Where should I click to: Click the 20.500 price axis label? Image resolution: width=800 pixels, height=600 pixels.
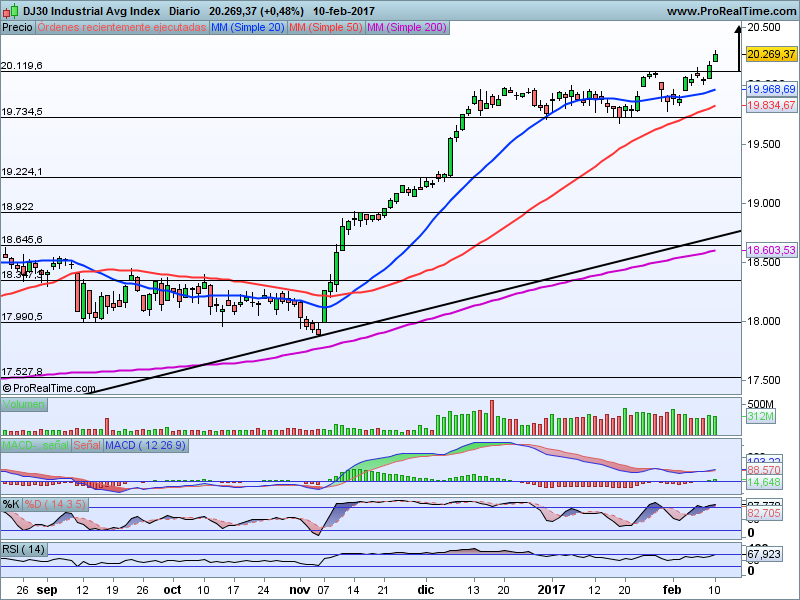764,27
